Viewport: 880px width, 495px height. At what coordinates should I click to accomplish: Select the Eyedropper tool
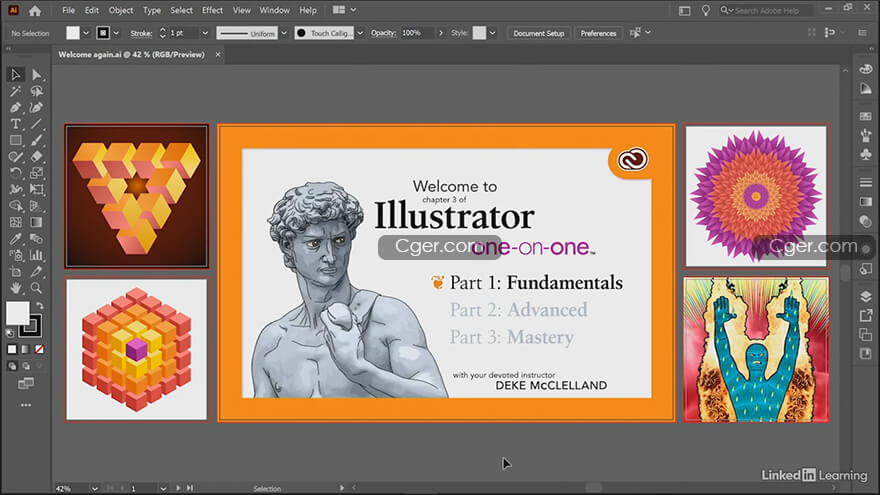point(16,239)
